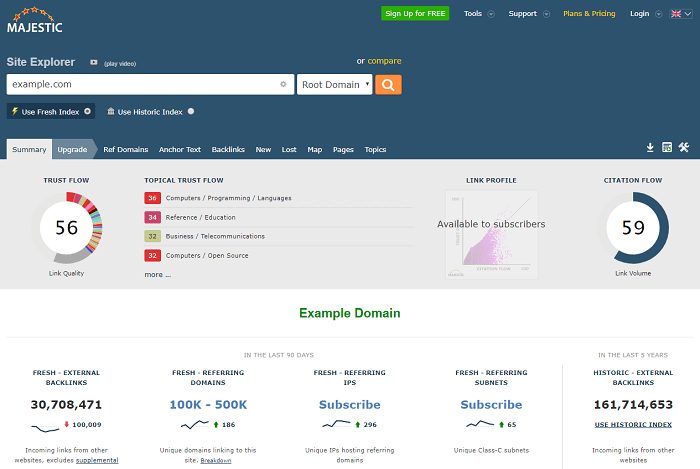Click the play video icon
The width and height of the screenshot is (700, 469).
[93, 62]
